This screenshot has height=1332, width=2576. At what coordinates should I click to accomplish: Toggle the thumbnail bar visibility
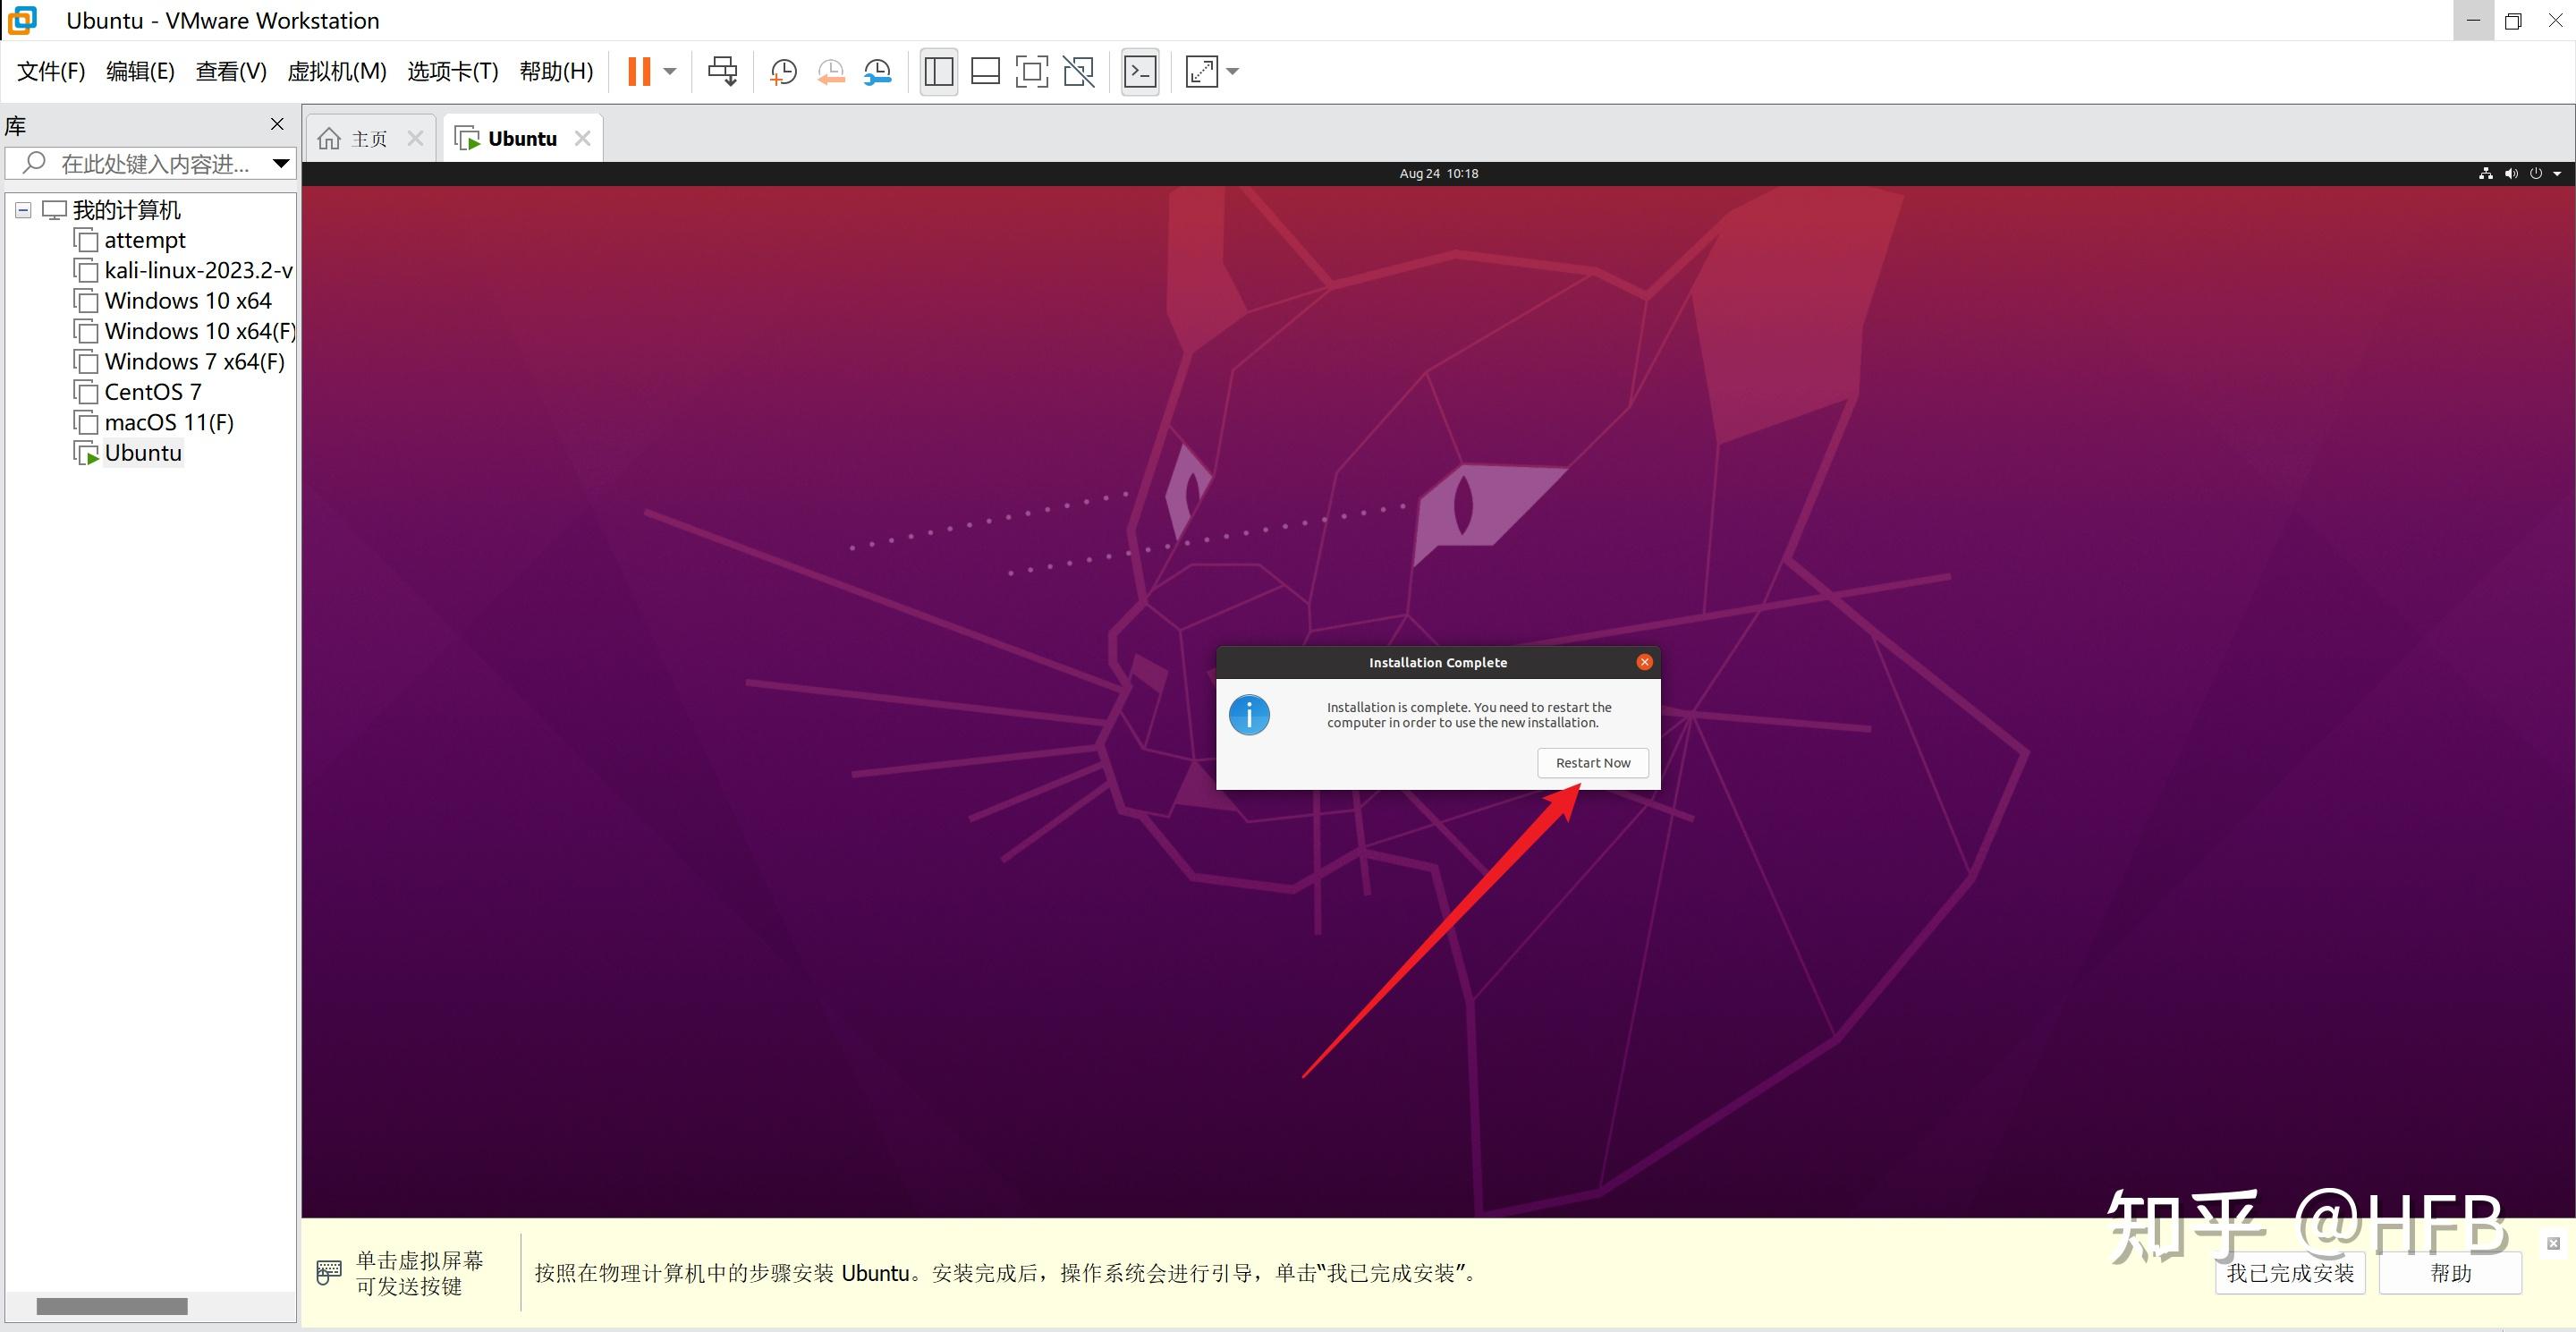(985, 71)
